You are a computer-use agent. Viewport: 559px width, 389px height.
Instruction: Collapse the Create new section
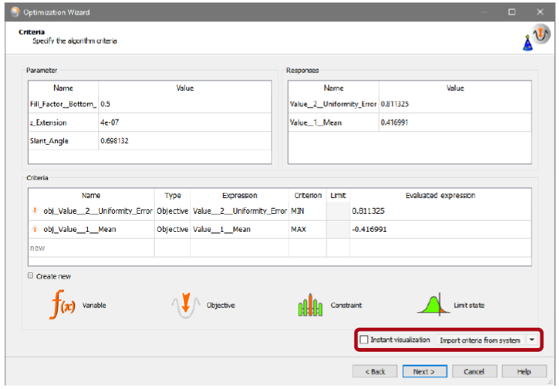pos(30,276)
